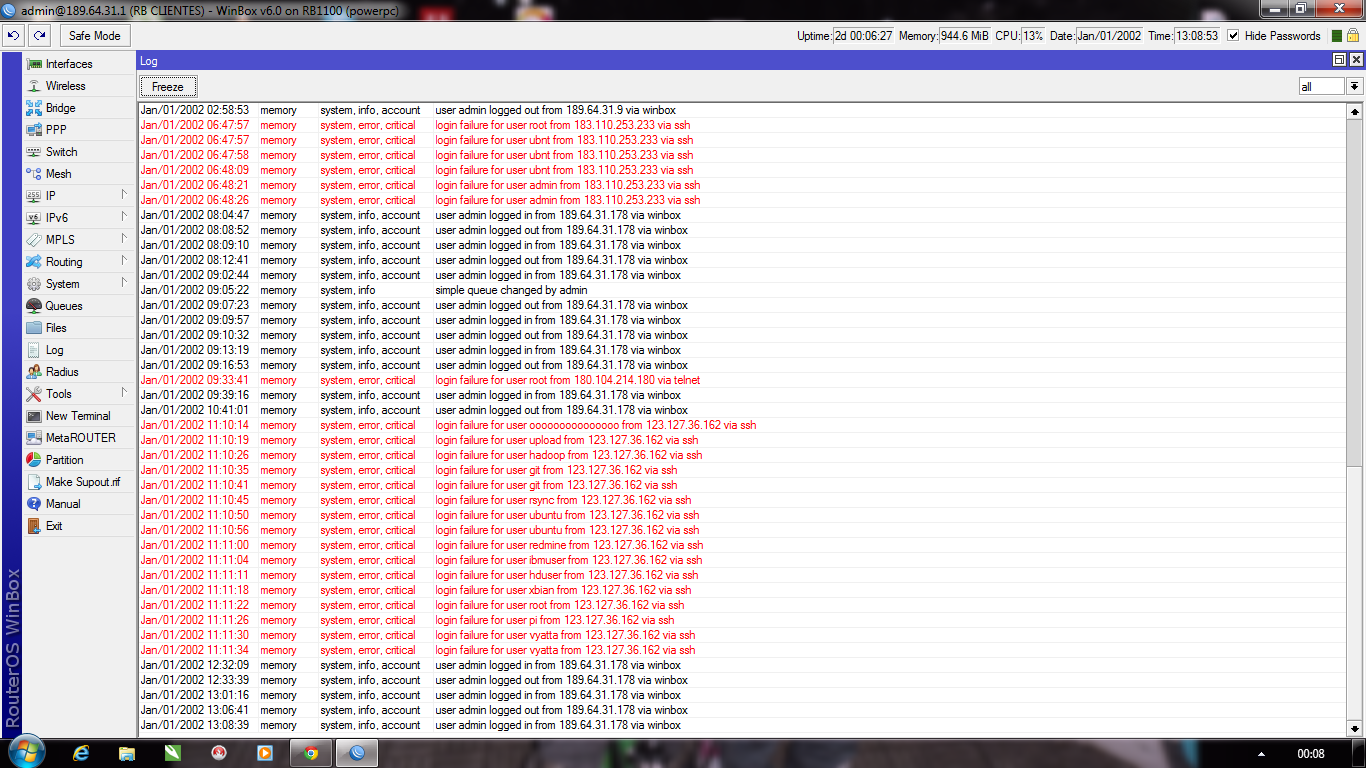Image resolution: width=1366 pixels, height=768 pixels.
Task: Select the login failure for user hadoop
Action: 742,455
